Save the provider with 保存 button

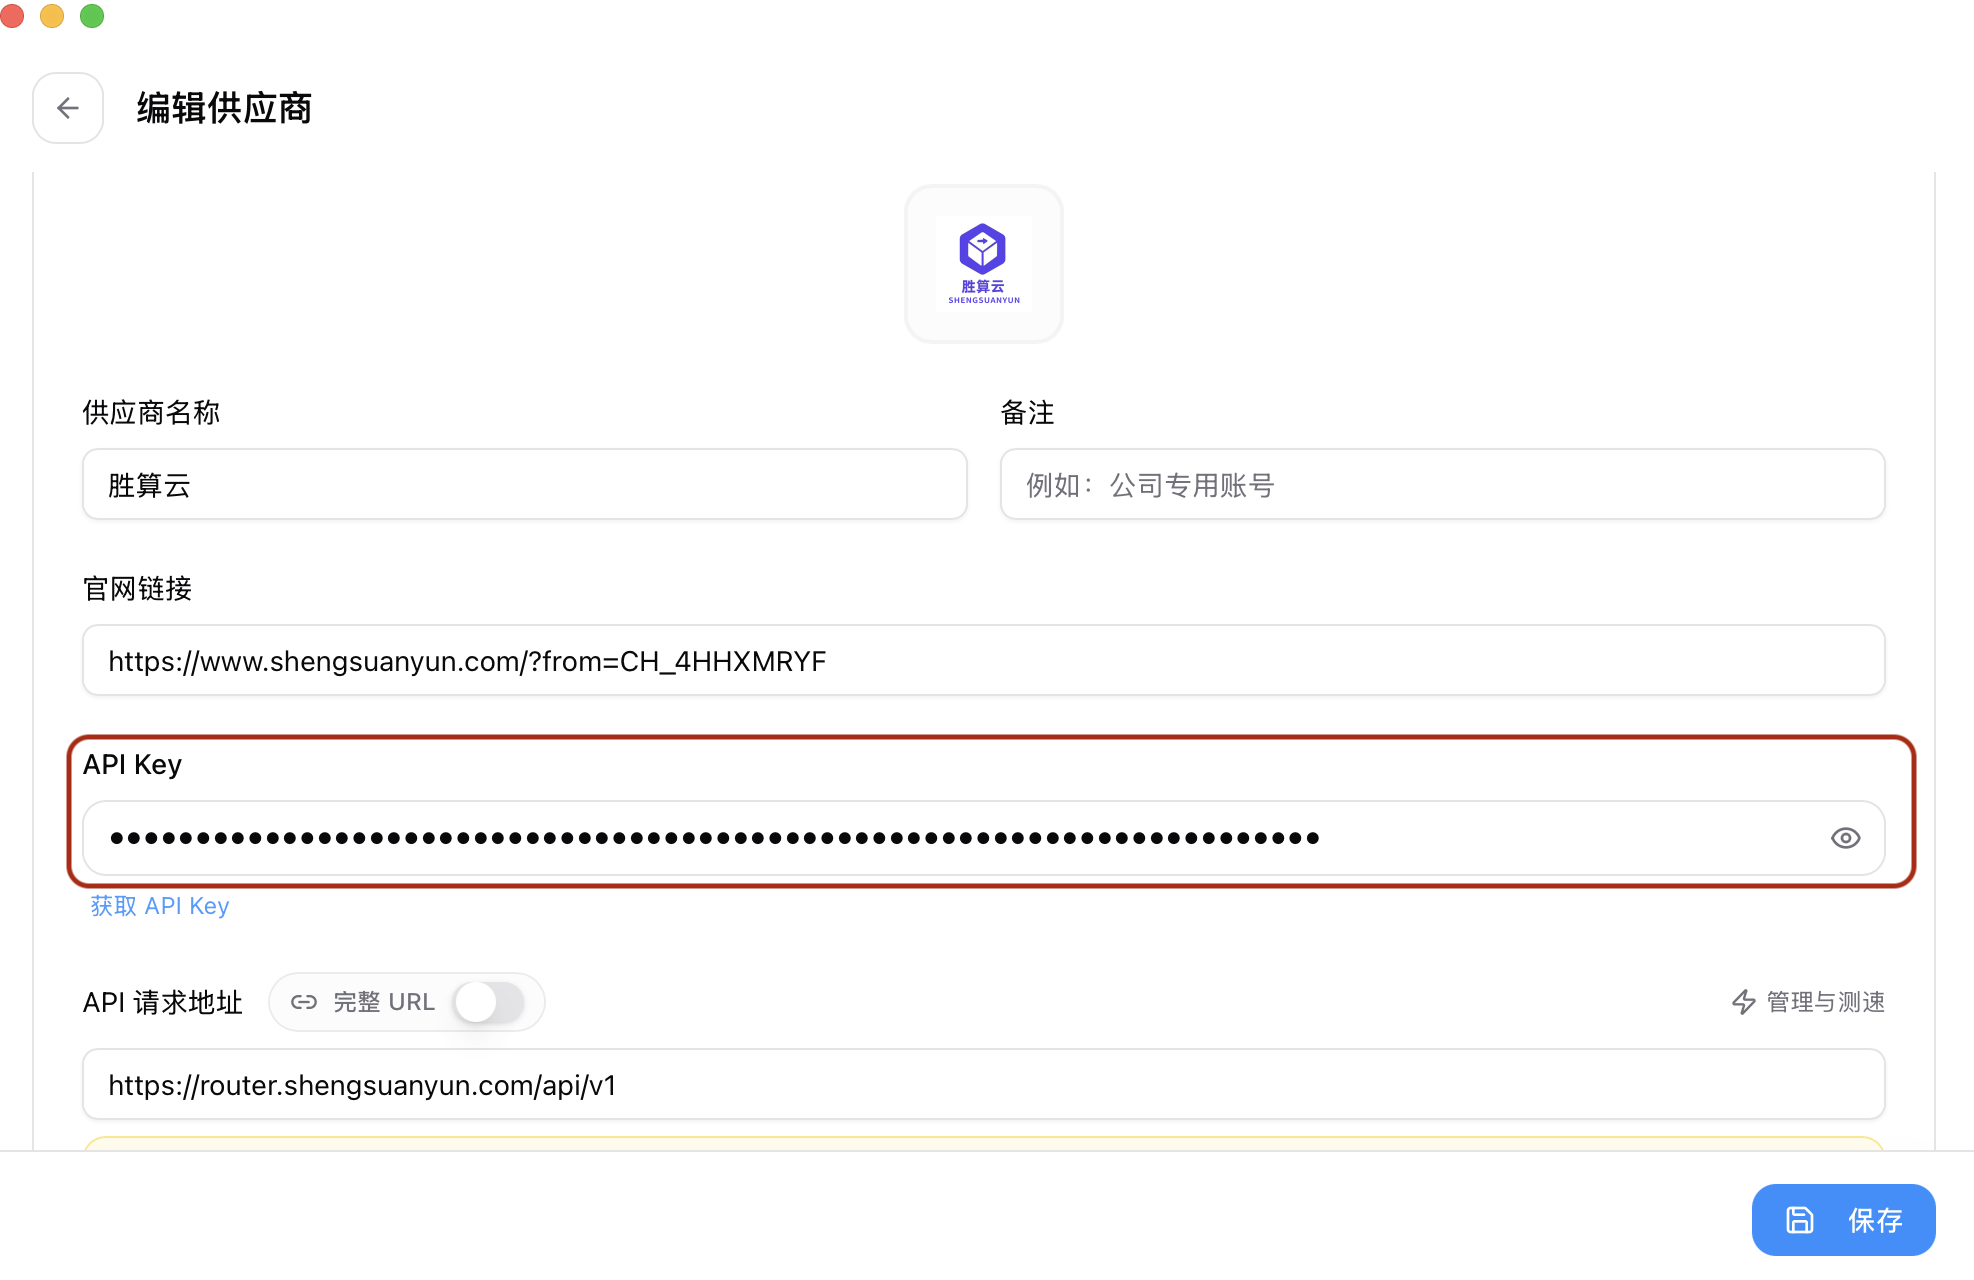point(1843,1220)
